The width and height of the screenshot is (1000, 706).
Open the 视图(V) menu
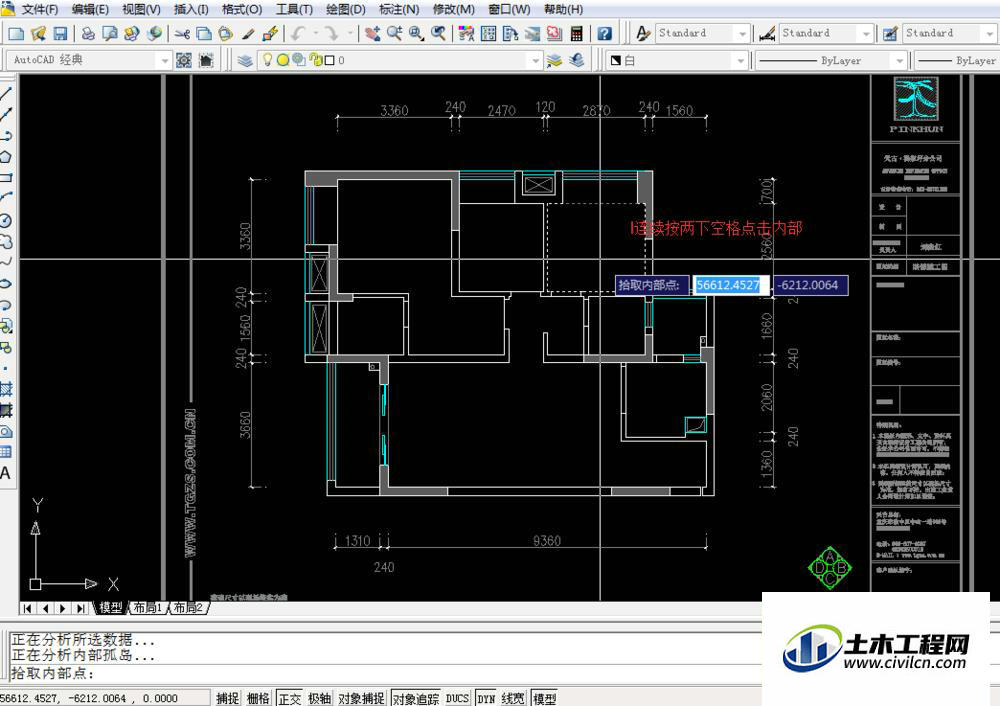point(141,10)
